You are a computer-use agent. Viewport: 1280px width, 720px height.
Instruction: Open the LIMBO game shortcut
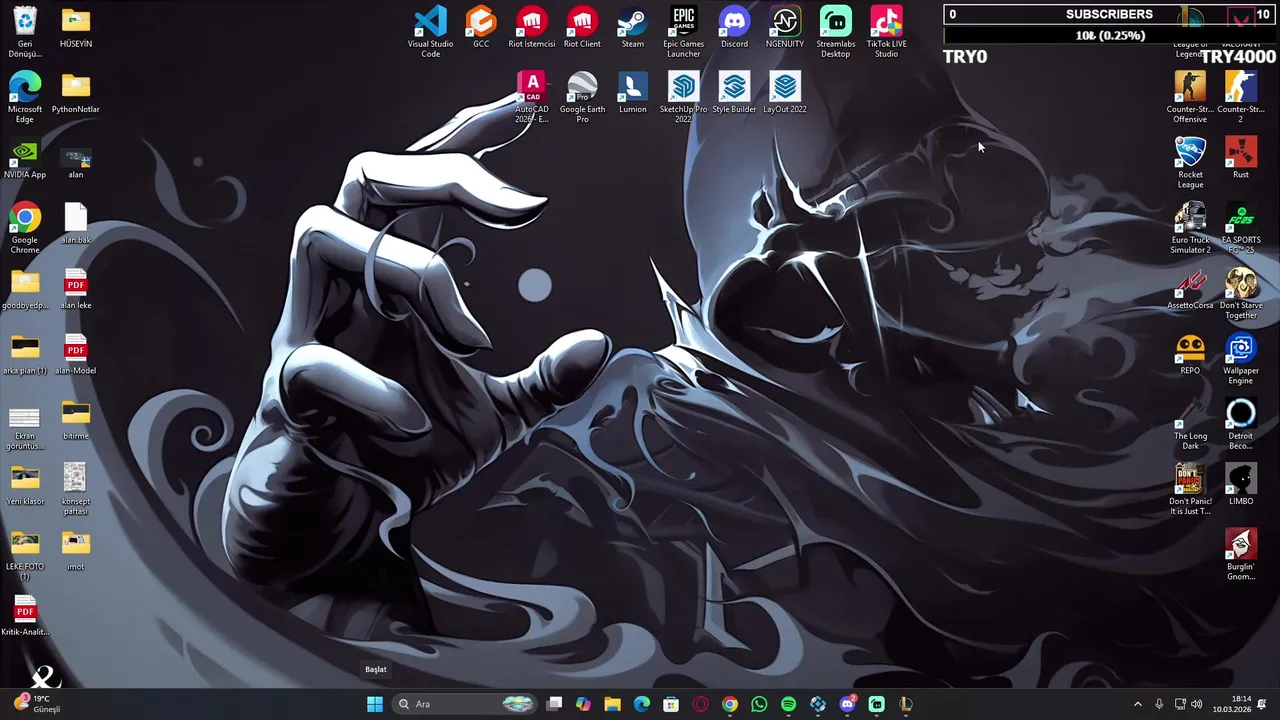click(1240, 485)
